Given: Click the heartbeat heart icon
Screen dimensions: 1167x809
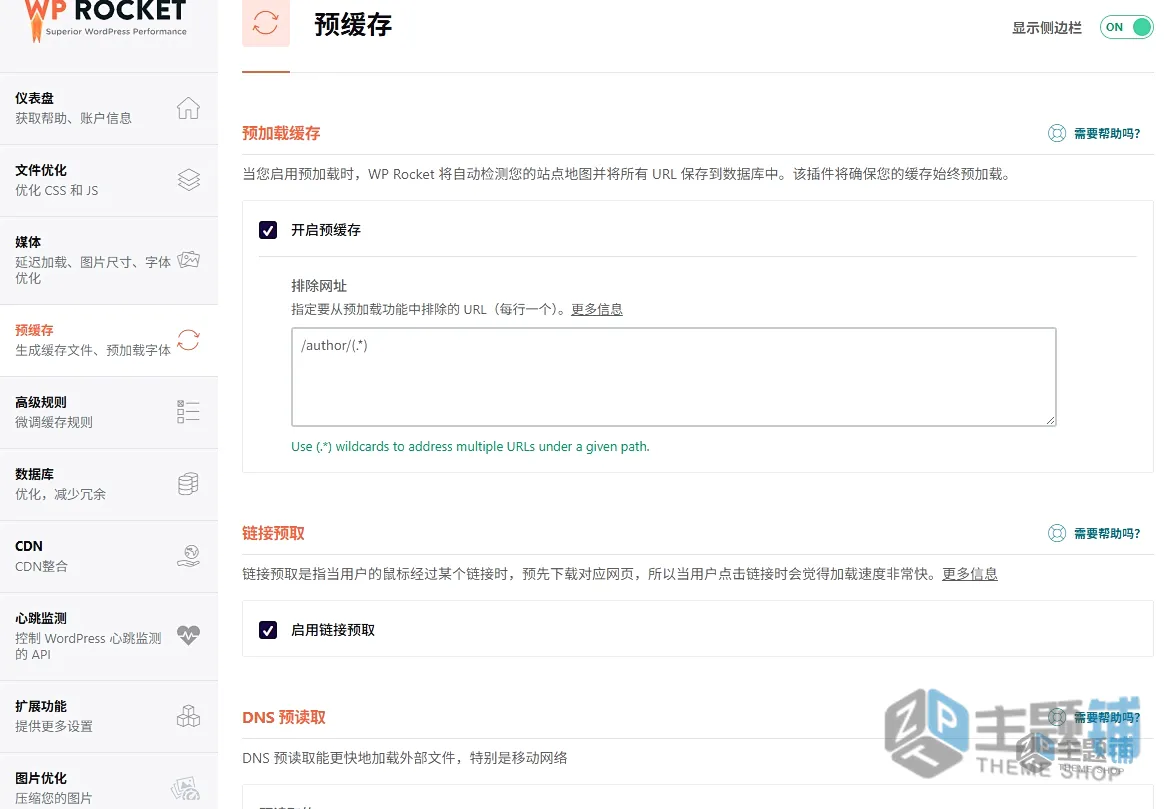Looking at the screenshot, I should click(188, 636).
